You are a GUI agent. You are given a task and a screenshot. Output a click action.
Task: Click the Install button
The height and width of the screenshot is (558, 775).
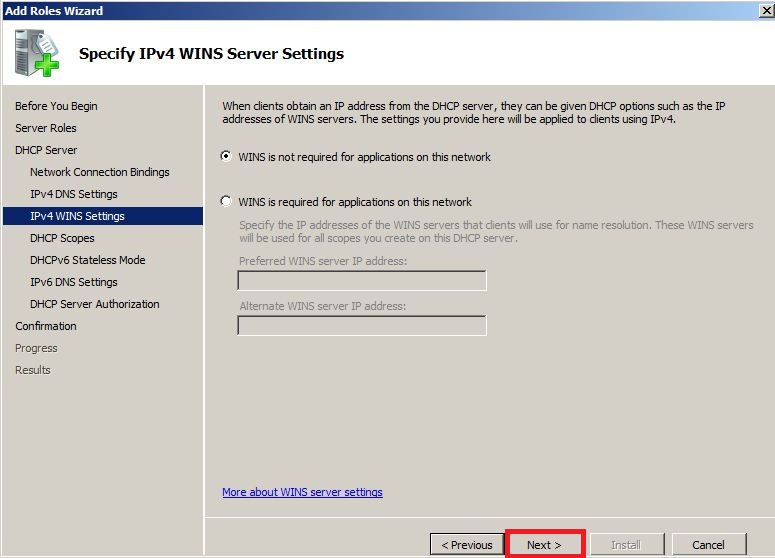click(627, 545)
